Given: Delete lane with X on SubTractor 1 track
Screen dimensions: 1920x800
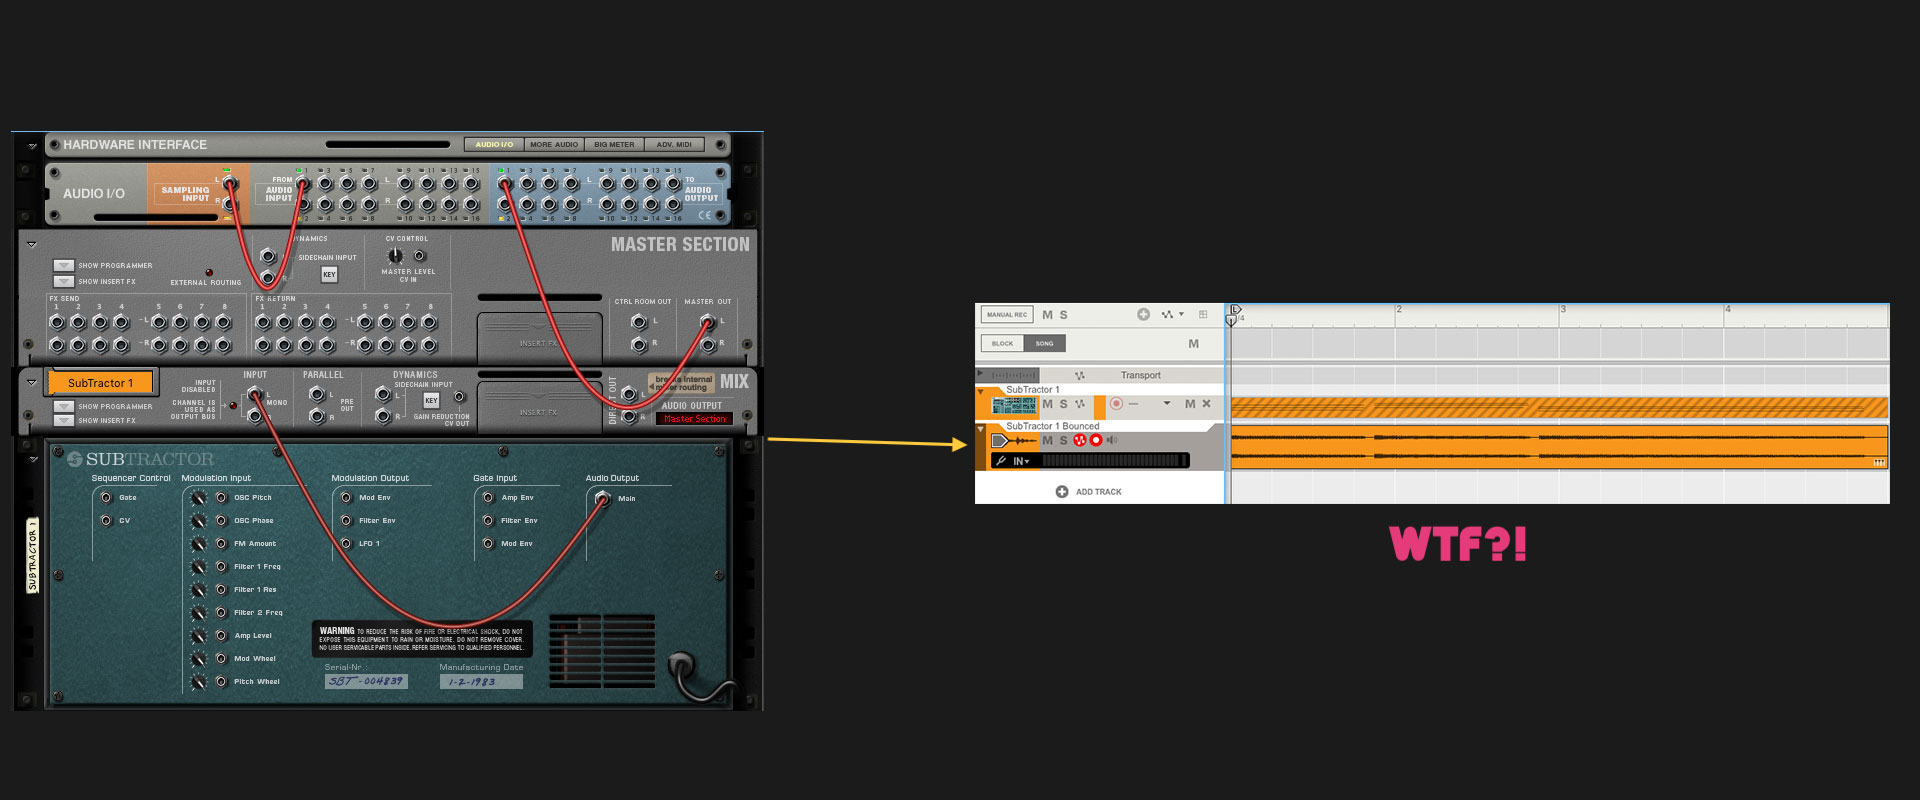Looking at the screenshot, I should click(1206, 404).
